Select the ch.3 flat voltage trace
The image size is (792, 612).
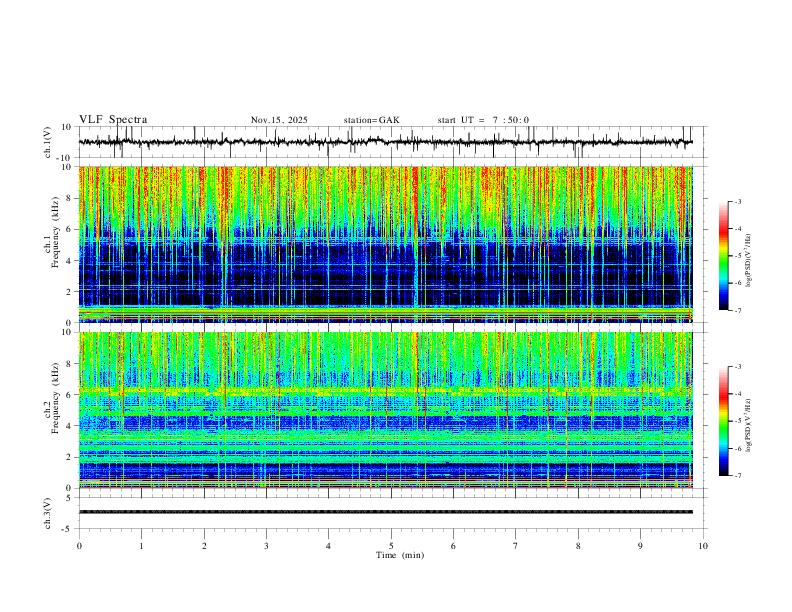(x=385, y=512)
